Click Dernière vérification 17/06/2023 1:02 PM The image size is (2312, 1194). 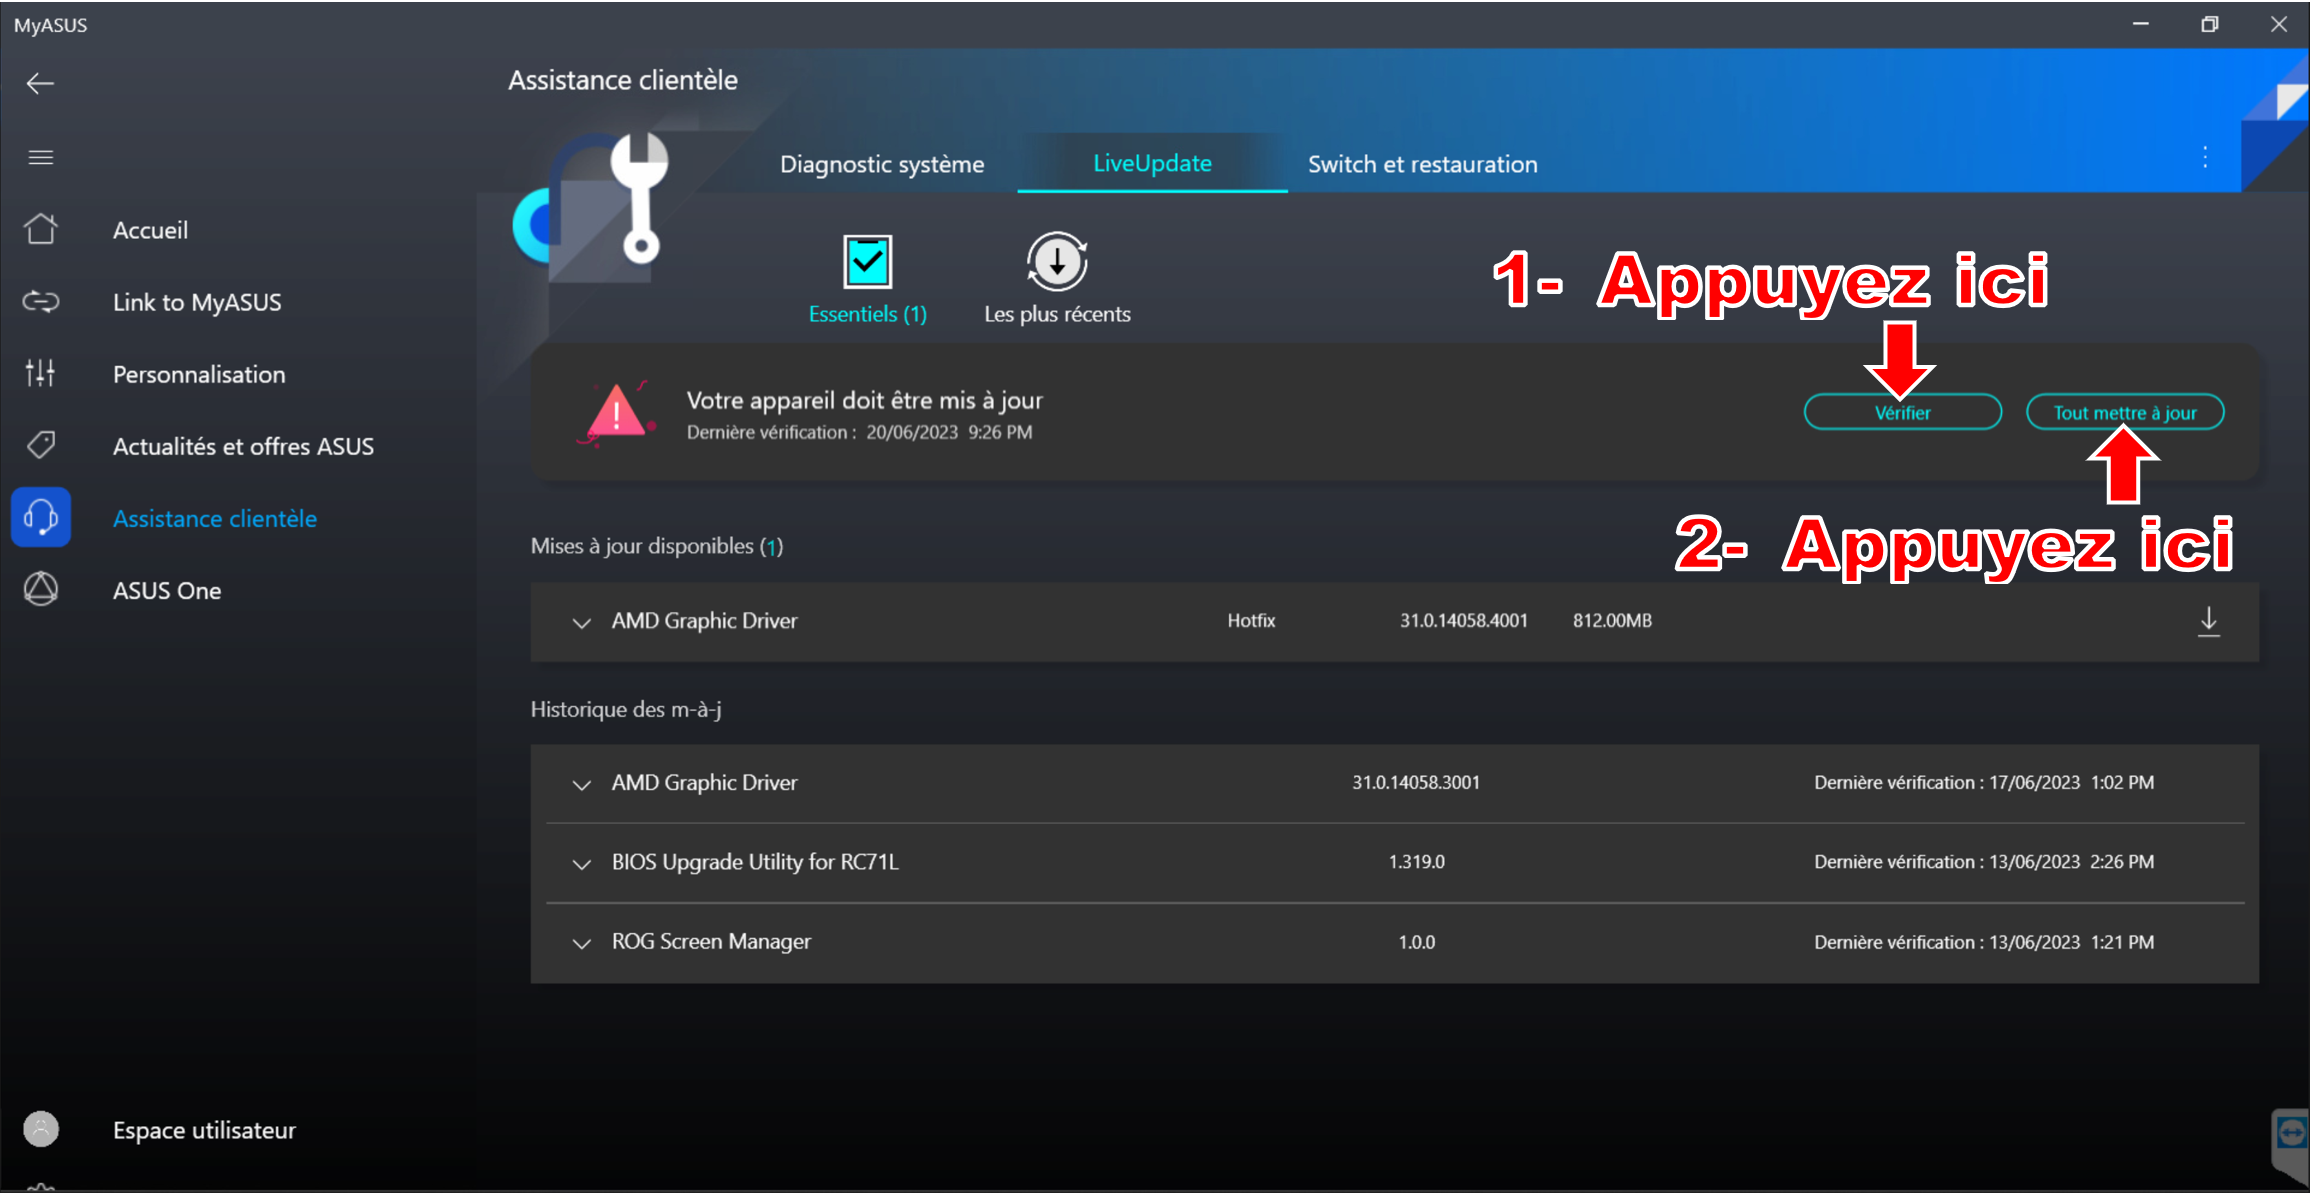coord(1984,782)
